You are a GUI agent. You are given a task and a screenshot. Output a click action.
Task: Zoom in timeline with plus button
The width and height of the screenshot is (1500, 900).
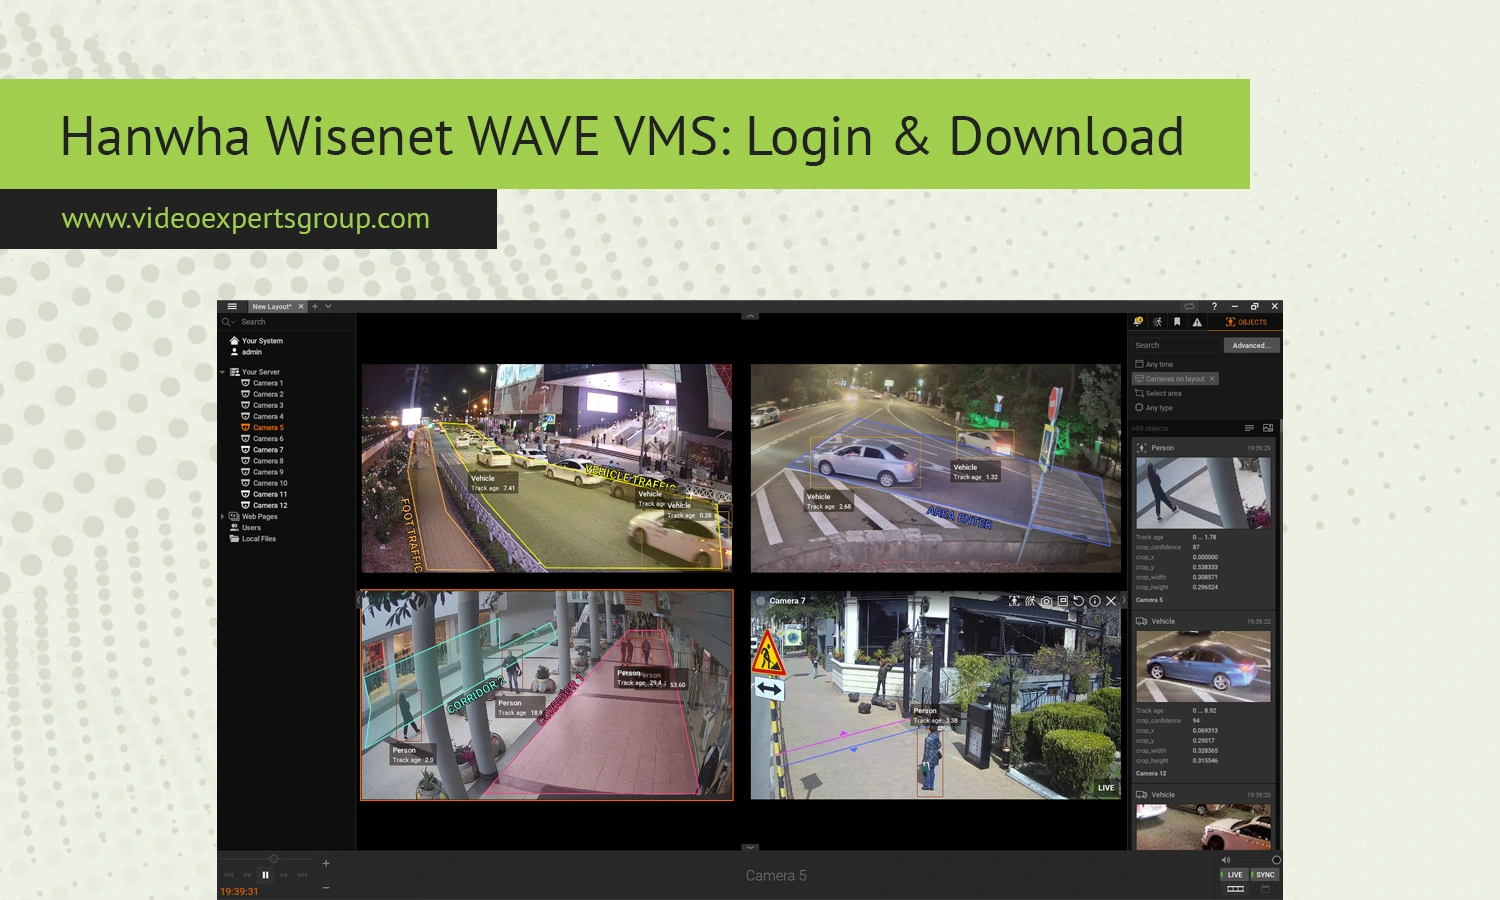(326, 863)
